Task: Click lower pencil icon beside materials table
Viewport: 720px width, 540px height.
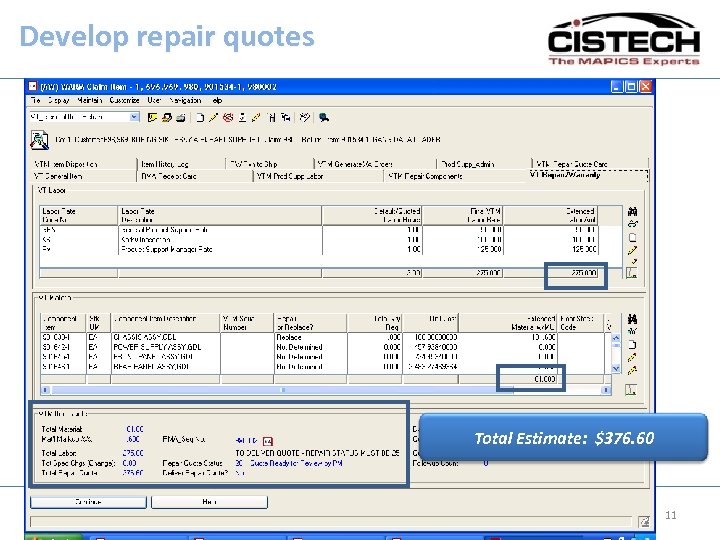Action: coord(632,370)
